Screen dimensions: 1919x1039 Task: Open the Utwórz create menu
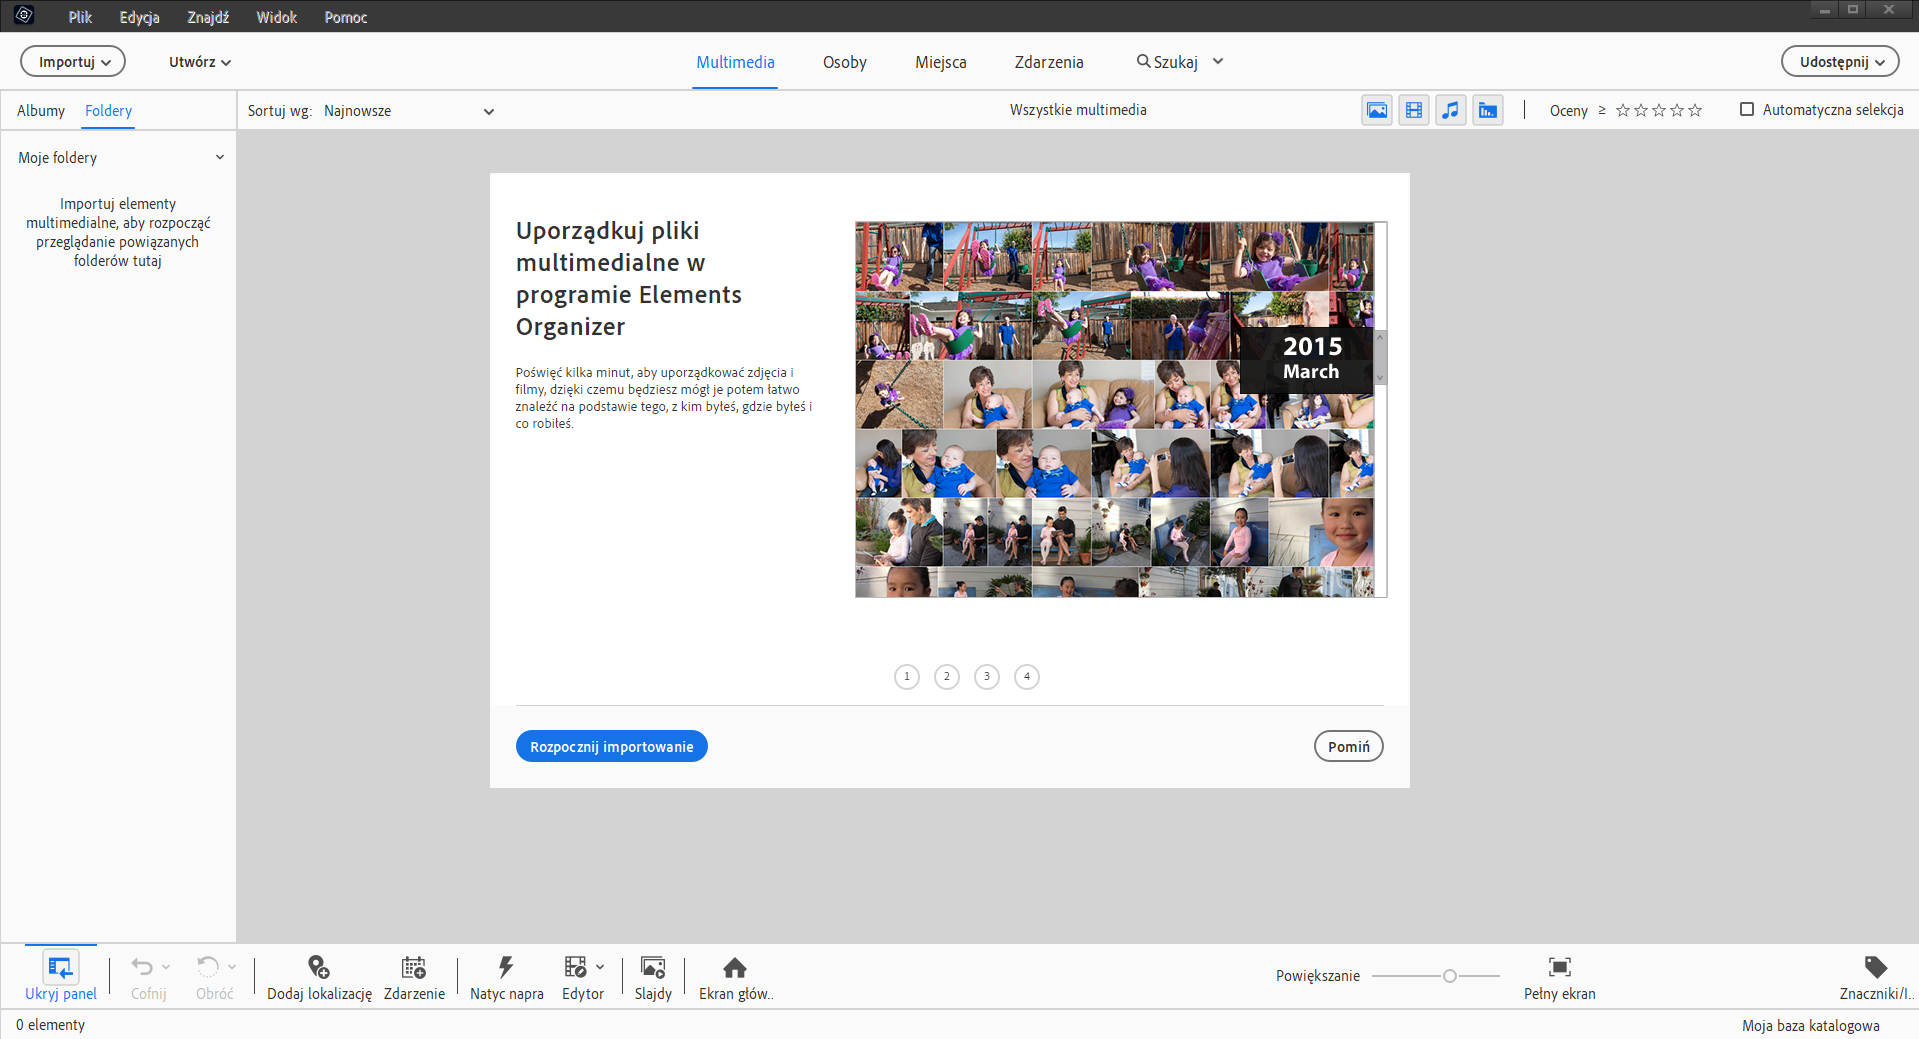coord(200,62)
